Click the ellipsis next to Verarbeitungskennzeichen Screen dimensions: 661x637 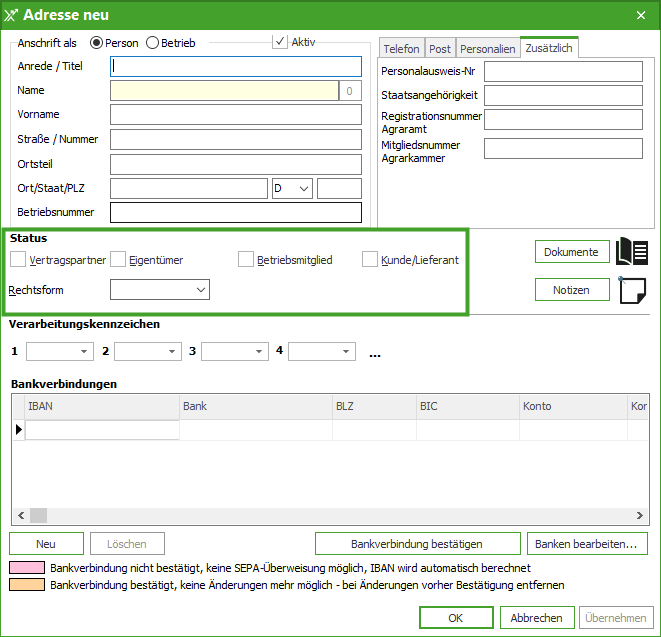click(x=375, y=352)
